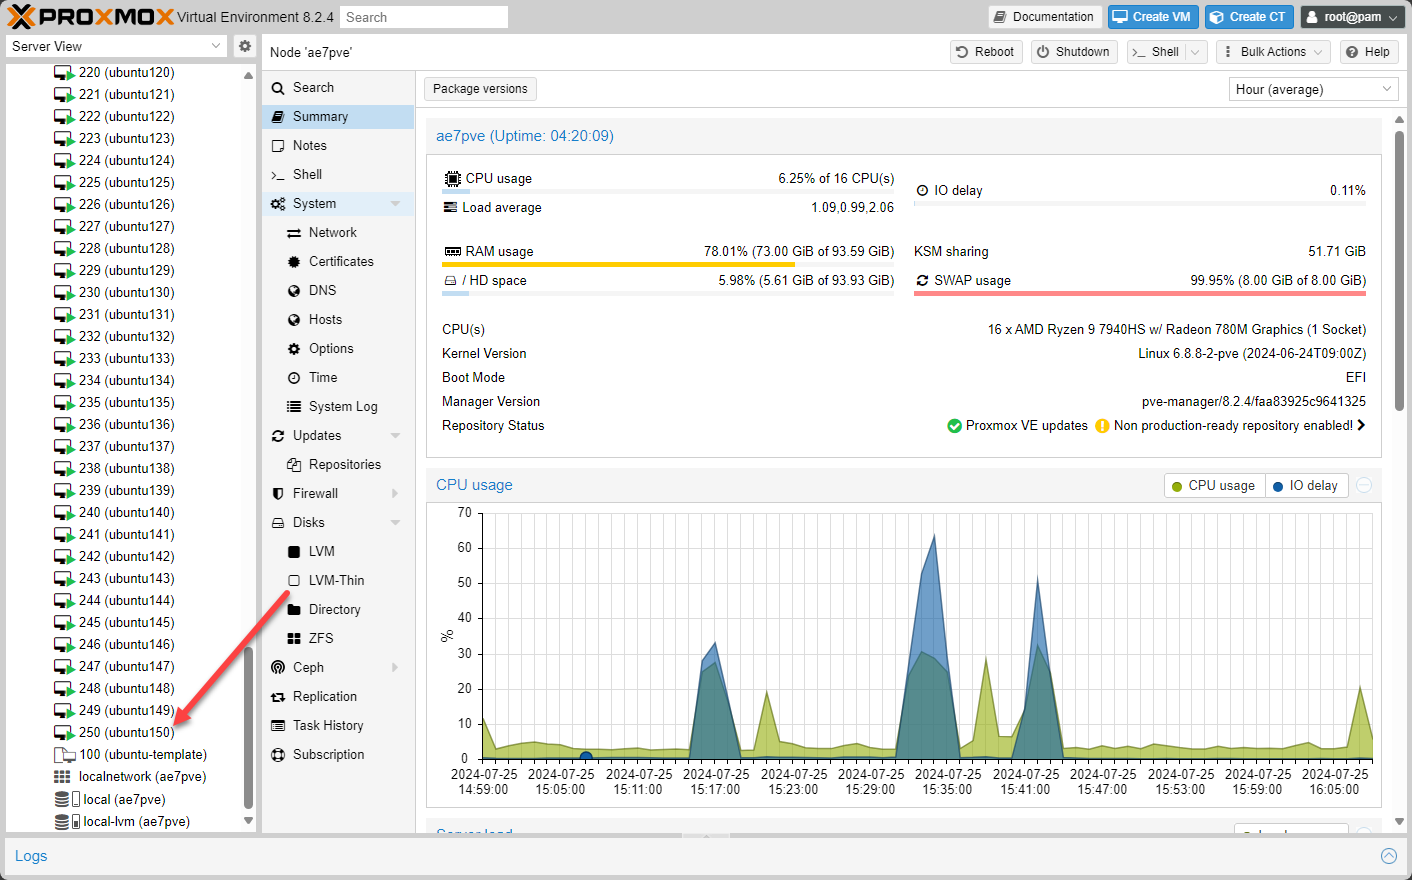This screenshot has height=880, width=1412.
Task: Expand the Bulk Actions menu
Action: click(1272, 52)
